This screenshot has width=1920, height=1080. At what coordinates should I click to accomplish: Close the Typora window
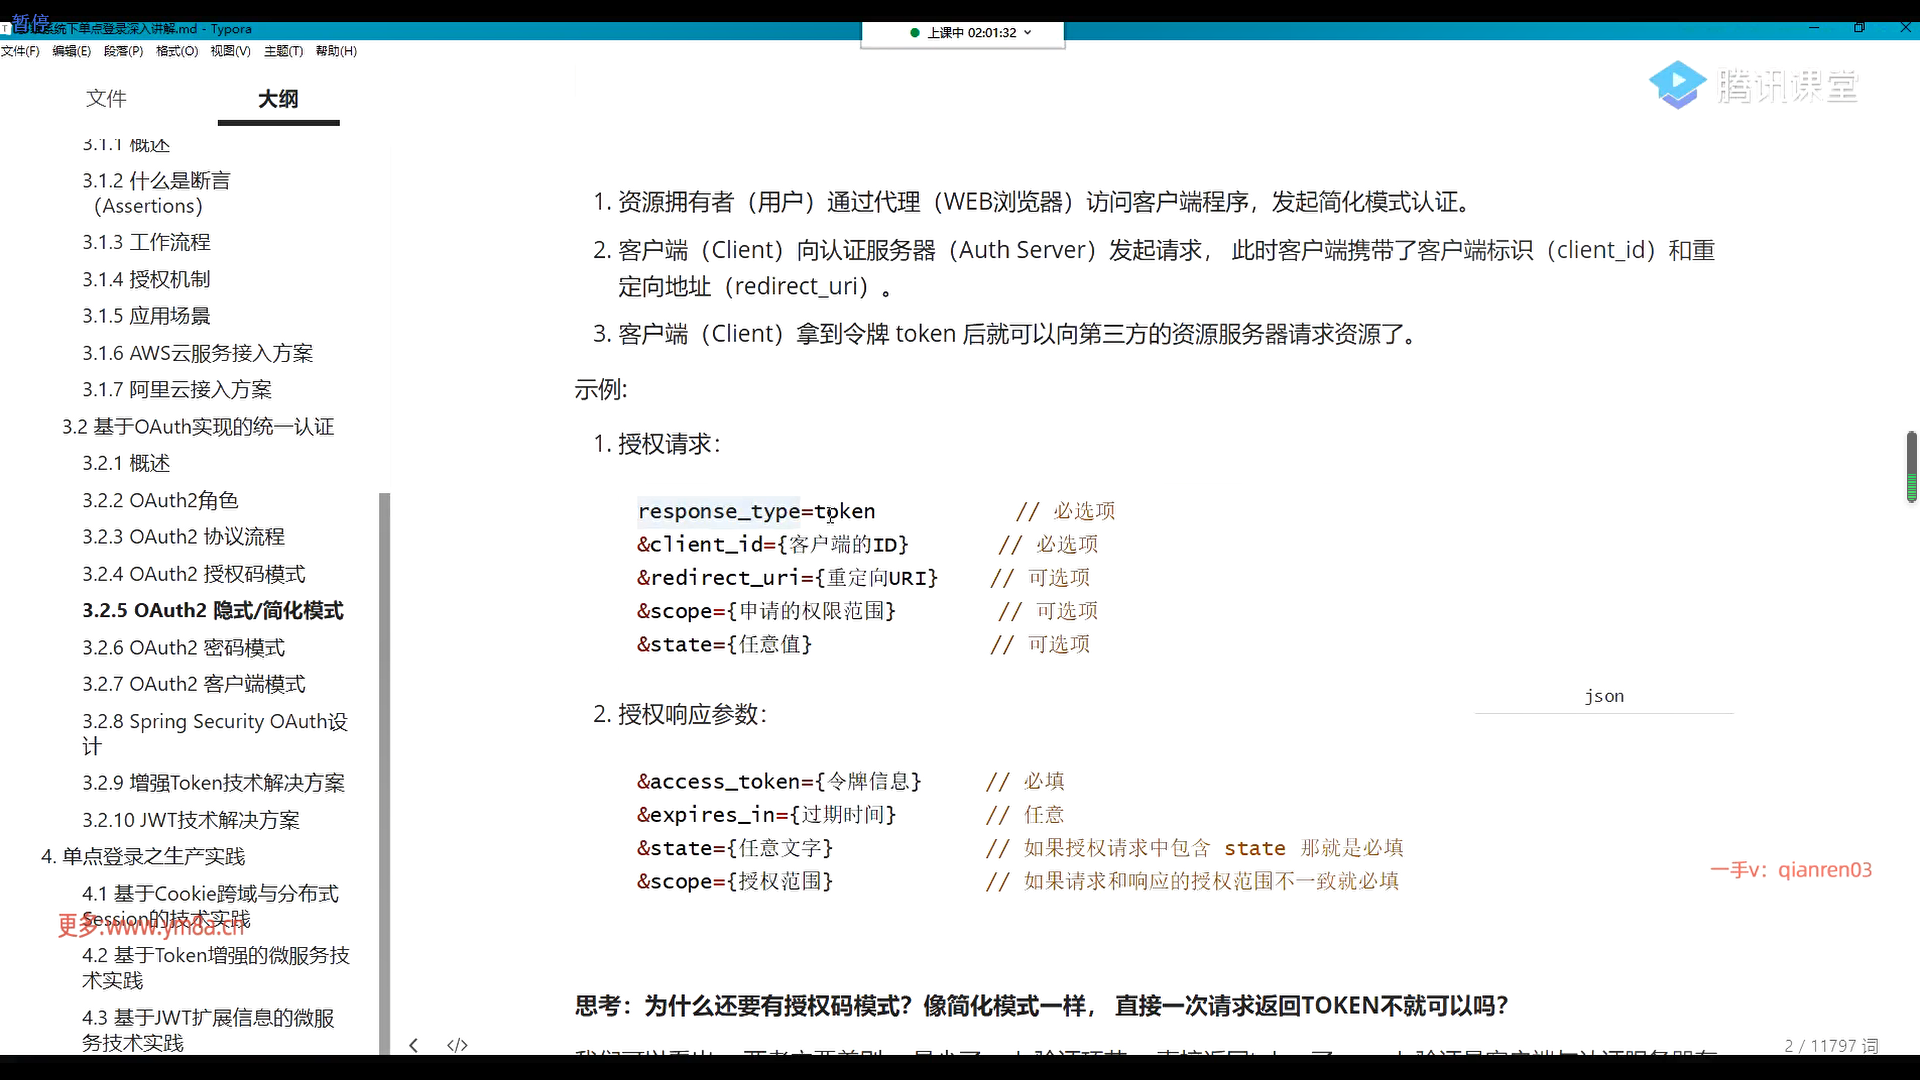pyautogui.click(x=1905, y=27)
